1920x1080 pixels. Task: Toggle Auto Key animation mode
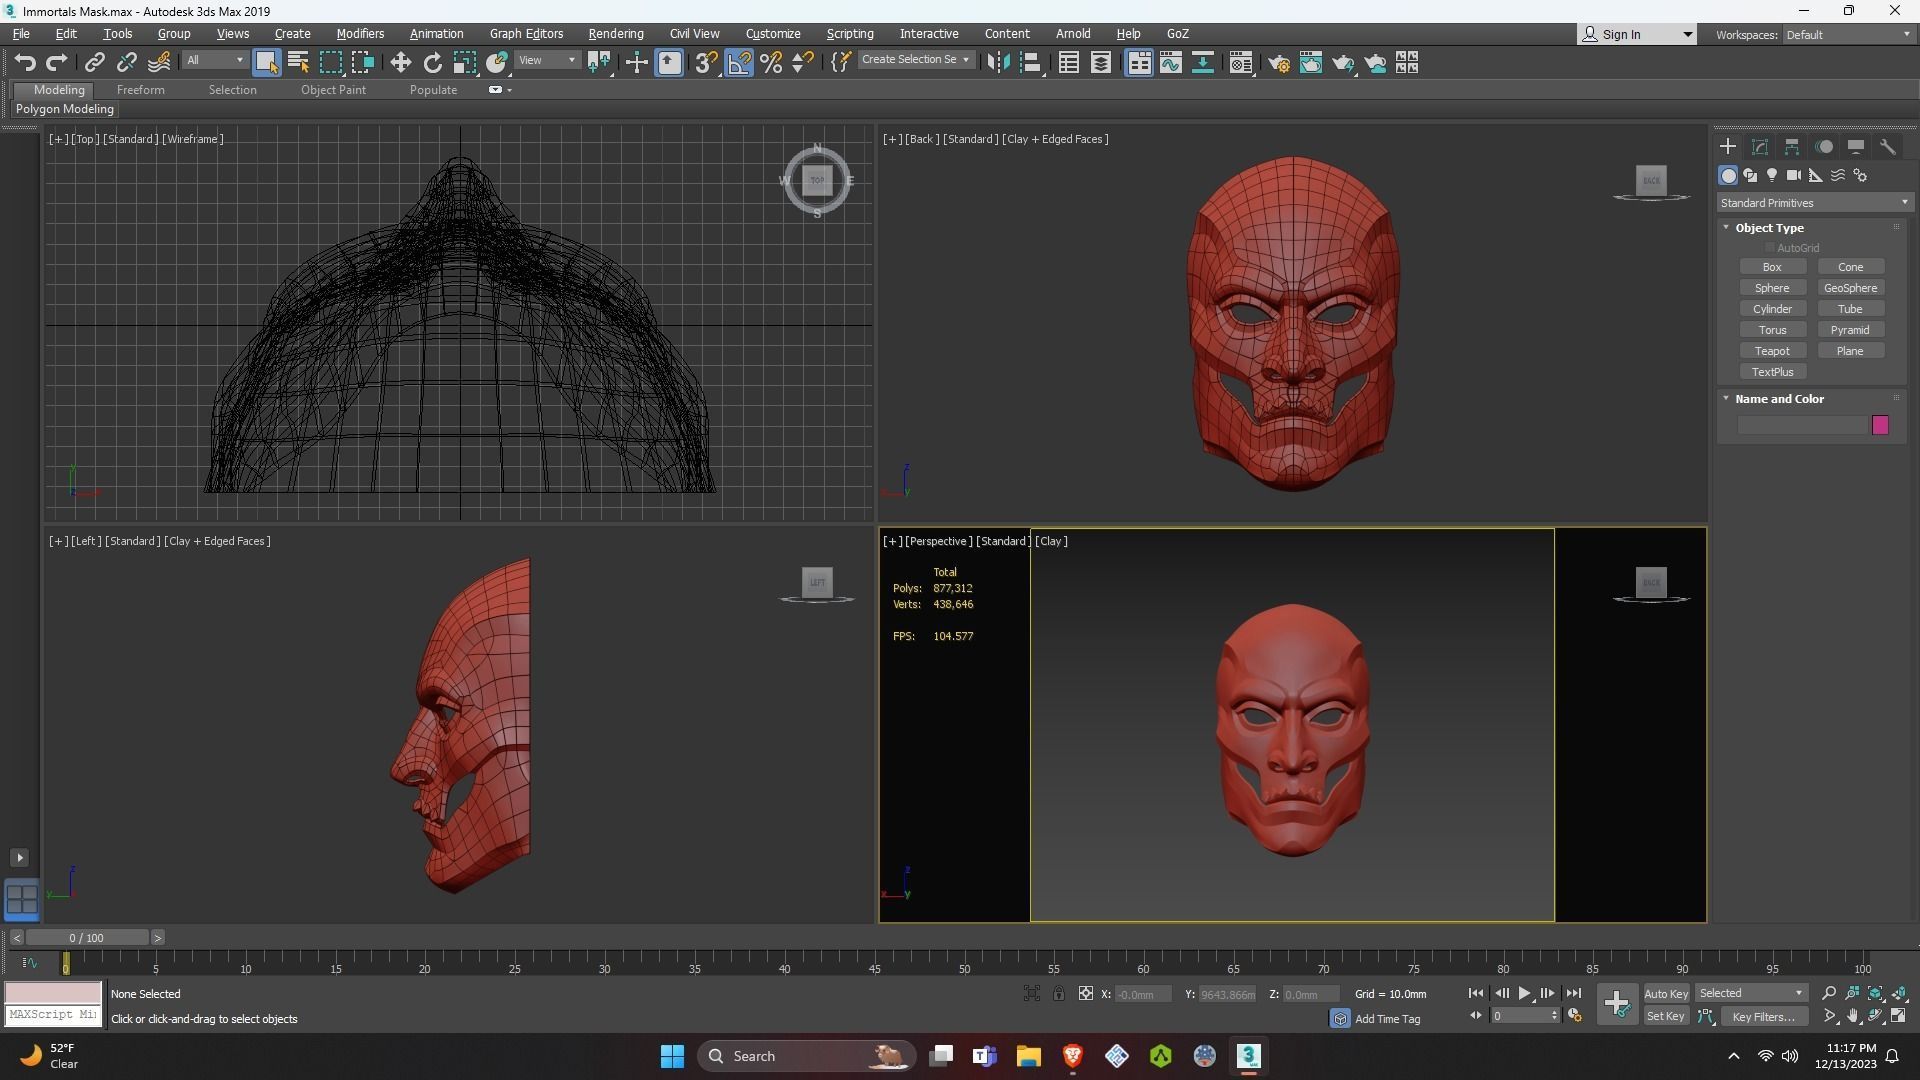1666,994
